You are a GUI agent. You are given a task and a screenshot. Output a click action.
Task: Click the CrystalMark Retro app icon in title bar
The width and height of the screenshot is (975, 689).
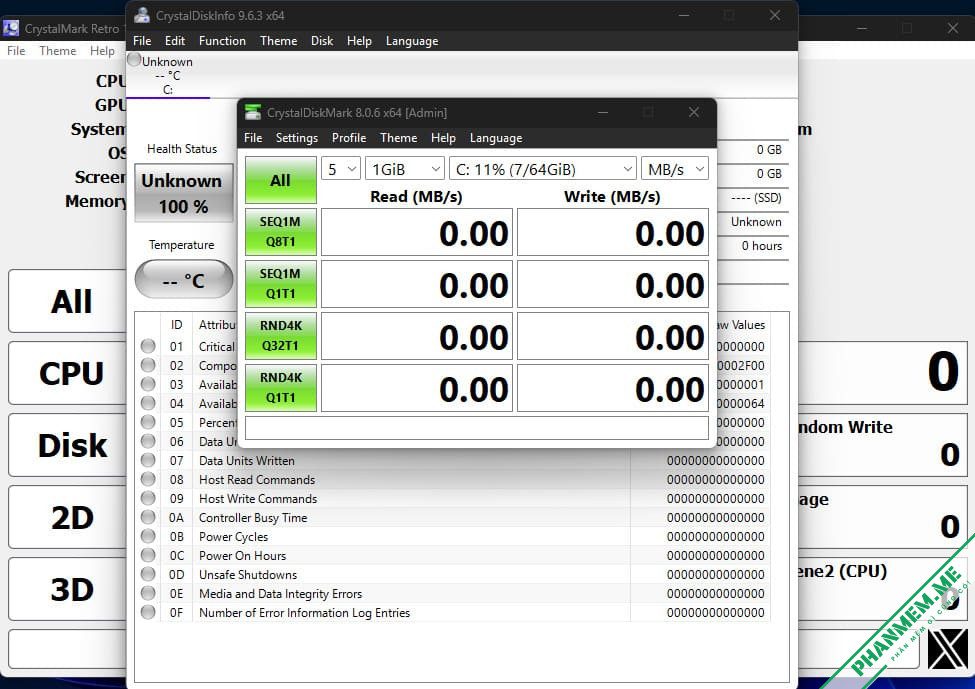tap(11, 28)
